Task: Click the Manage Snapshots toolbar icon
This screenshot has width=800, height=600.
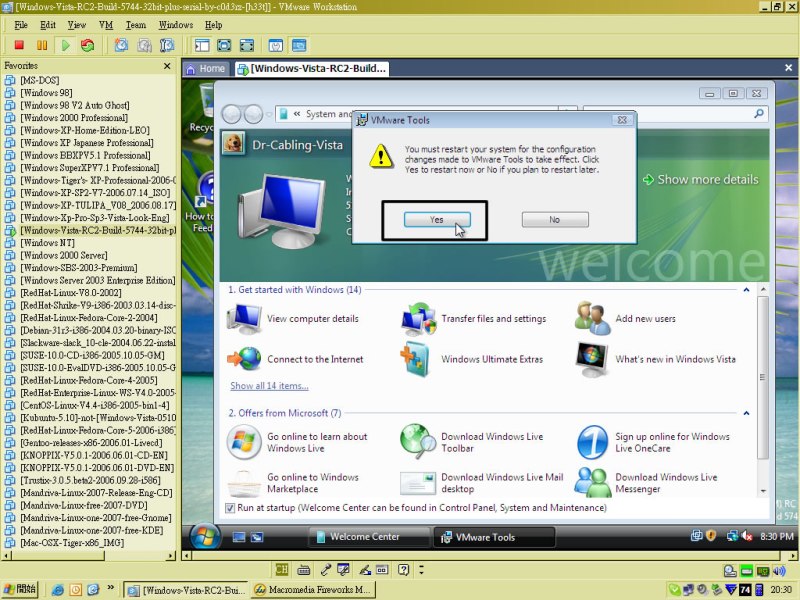Action: (167, 45)
